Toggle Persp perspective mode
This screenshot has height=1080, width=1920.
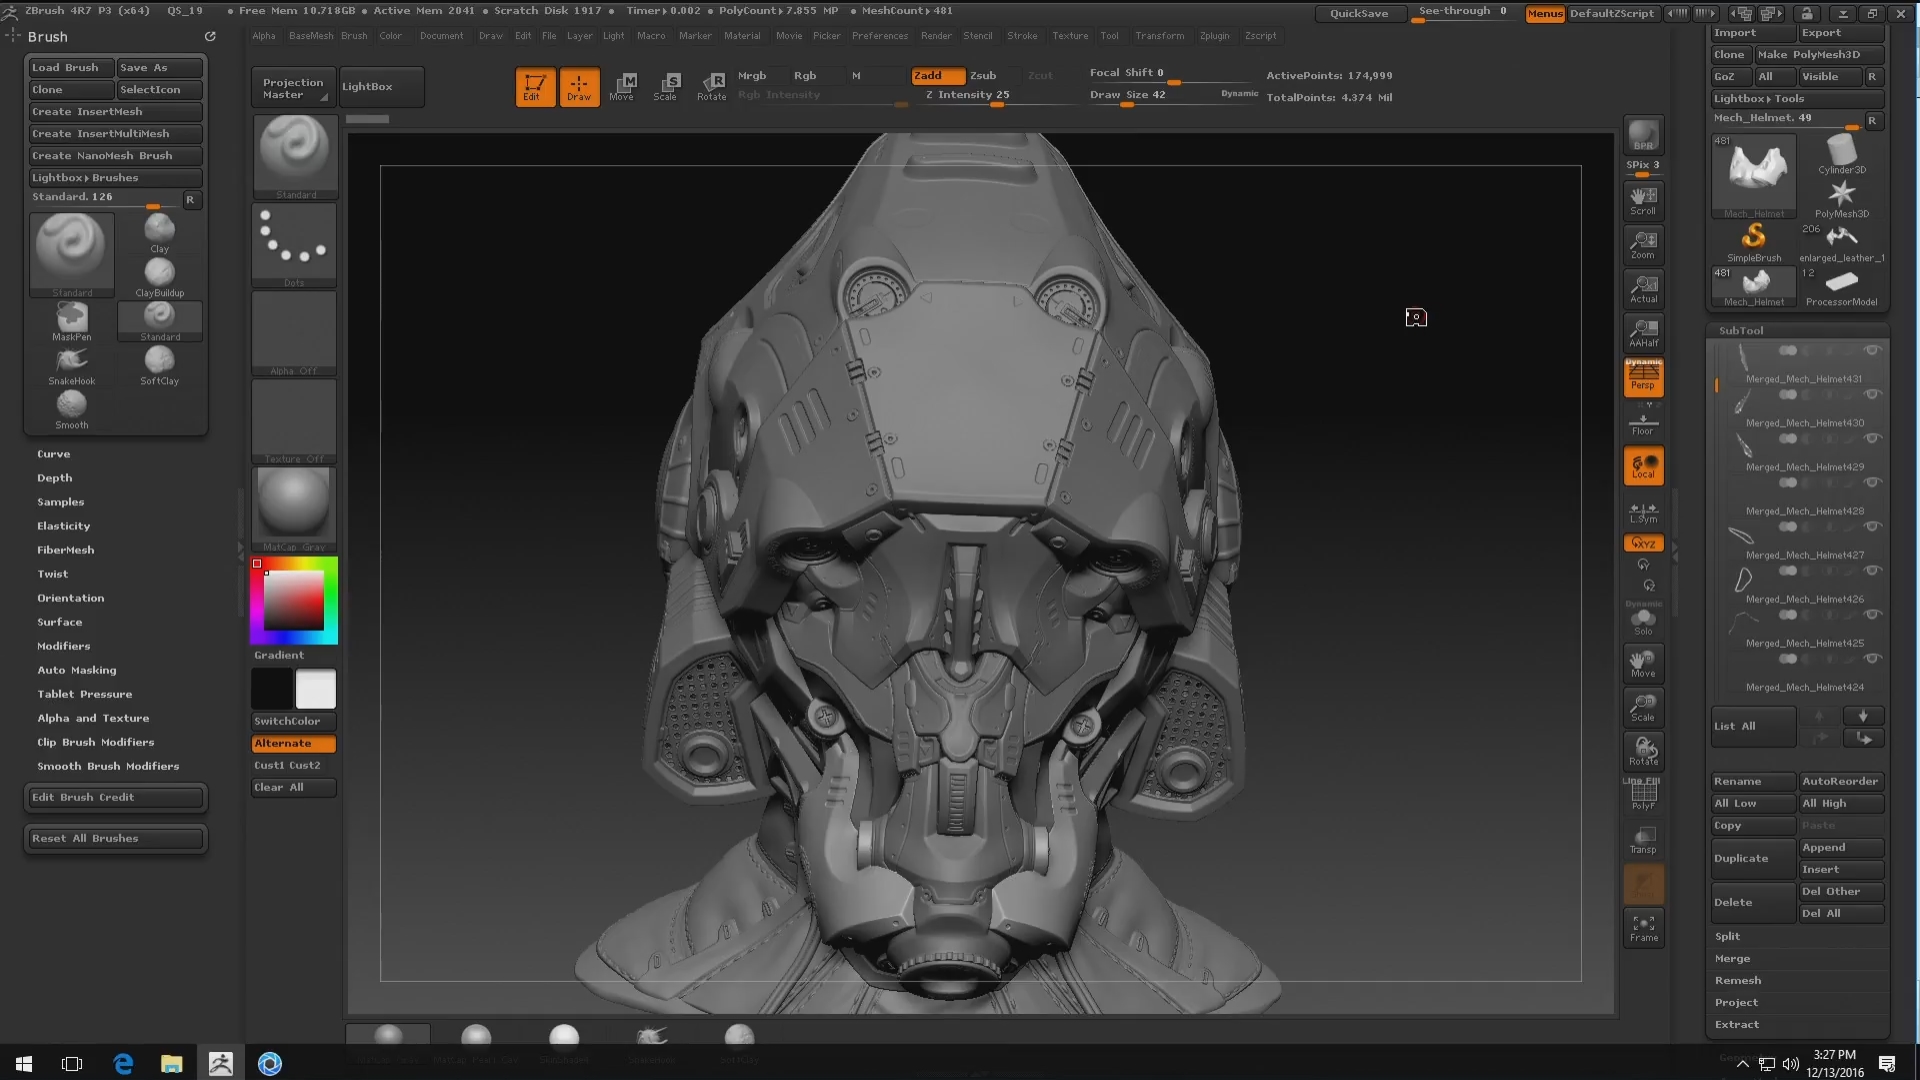coord(1643,378)
